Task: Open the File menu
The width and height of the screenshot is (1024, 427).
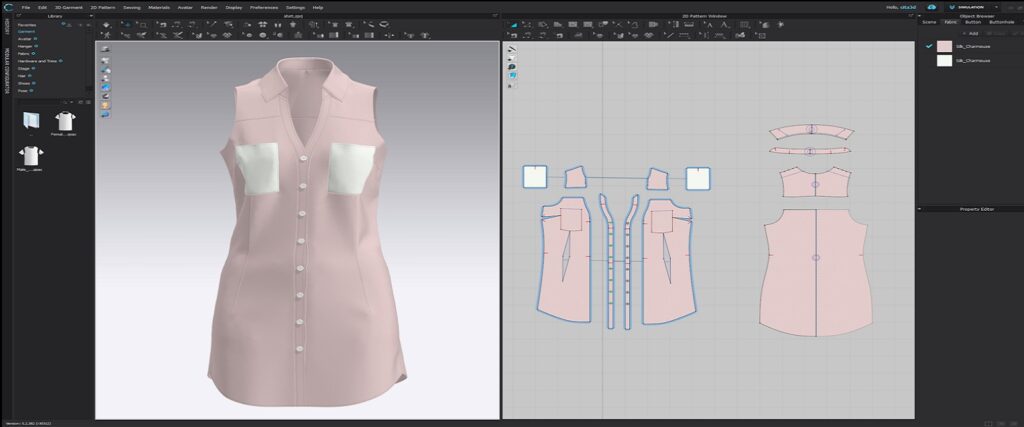Action: click(x=25, y=7)
